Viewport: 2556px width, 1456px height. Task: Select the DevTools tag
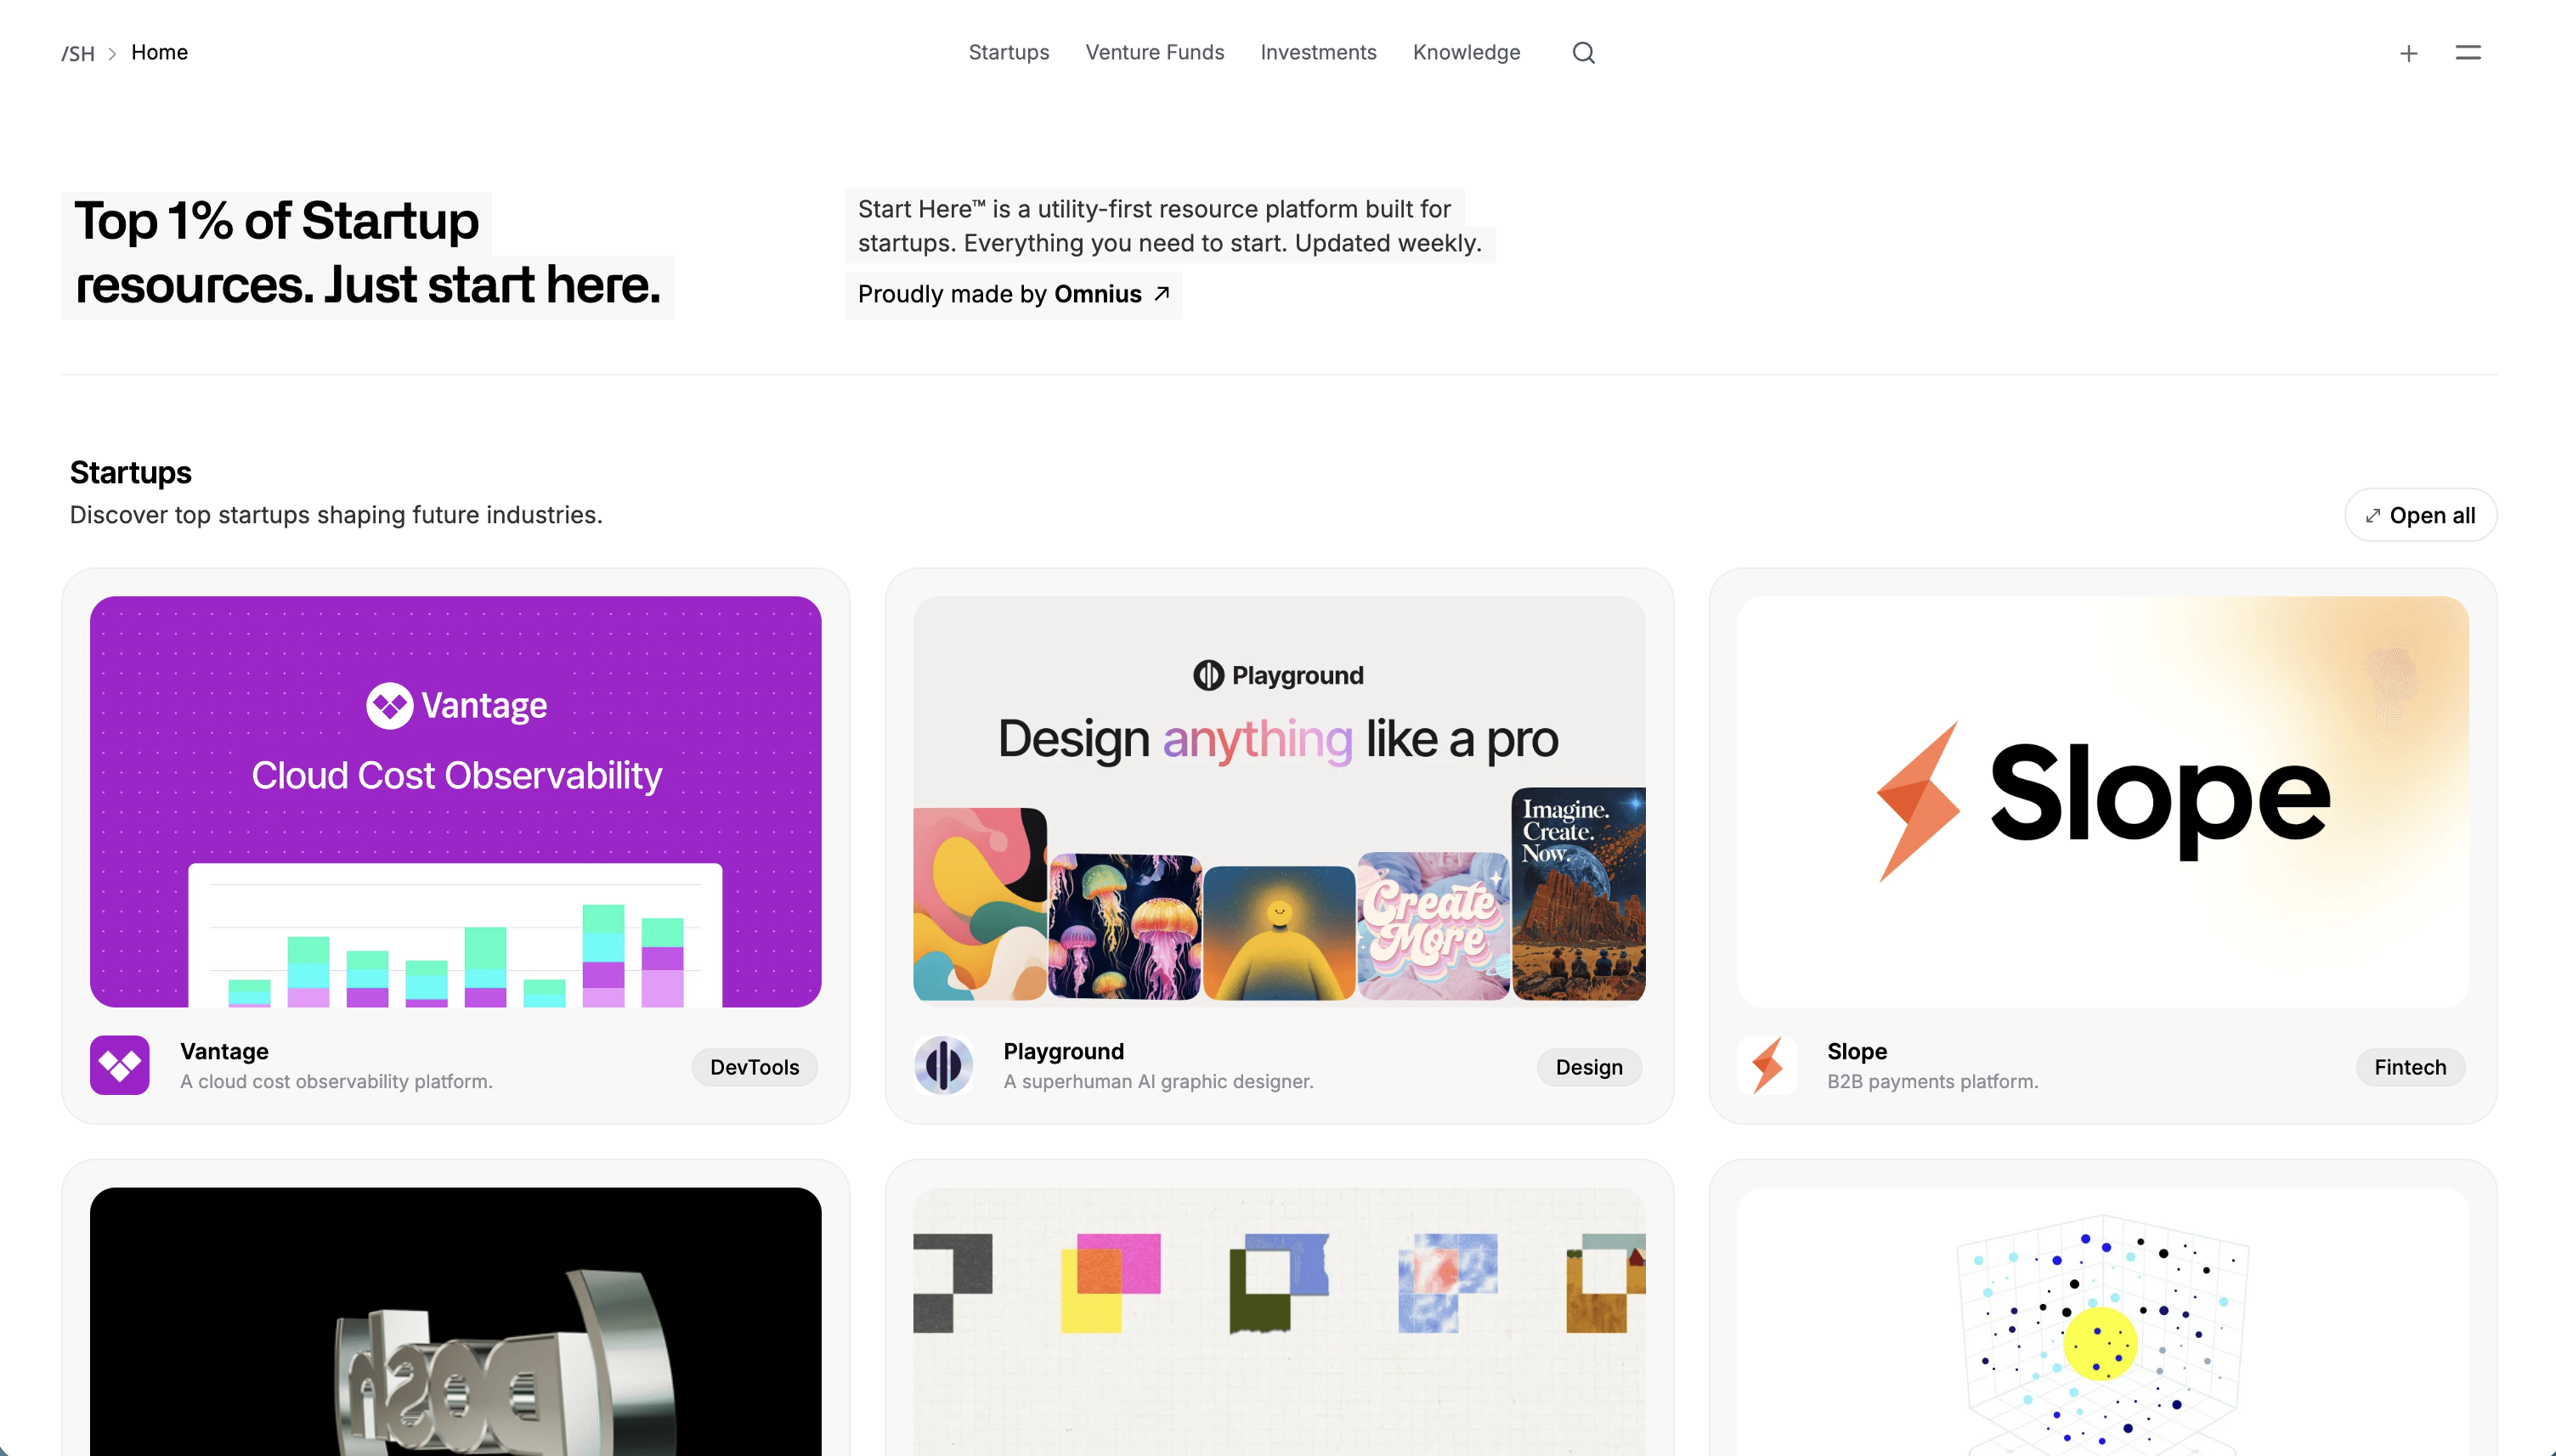click(x=754, y=1067)
